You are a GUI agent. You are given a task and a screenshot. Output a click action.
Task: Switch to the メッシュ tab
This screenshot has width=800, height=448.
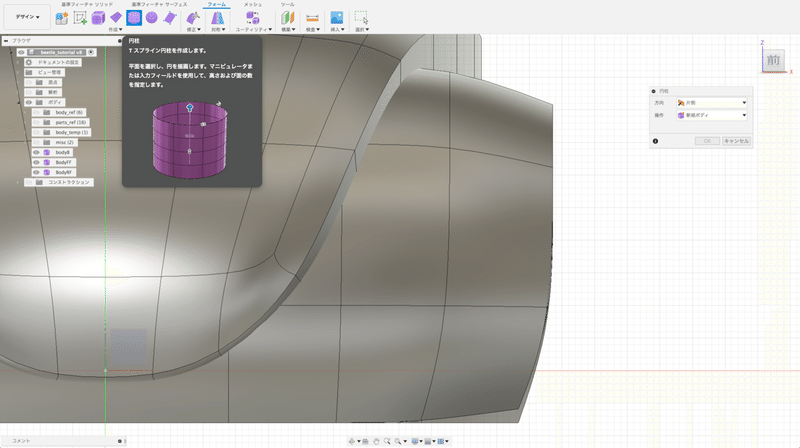tap(253, 4)
